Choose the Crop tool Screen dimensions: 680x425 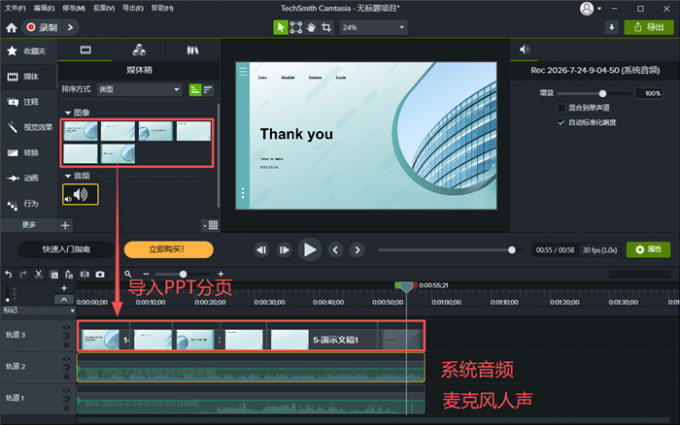(x=326, y=27)
